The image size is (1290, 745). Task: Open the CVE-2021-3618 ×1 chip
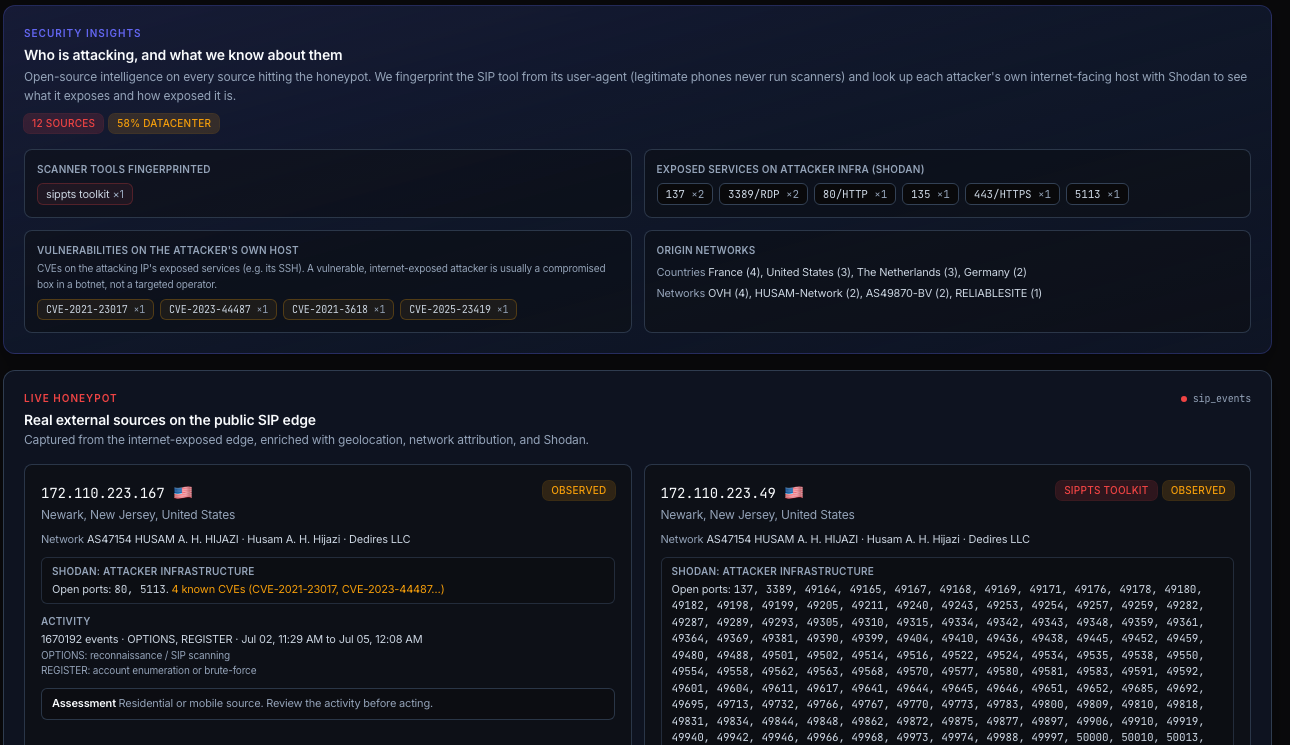338,310
